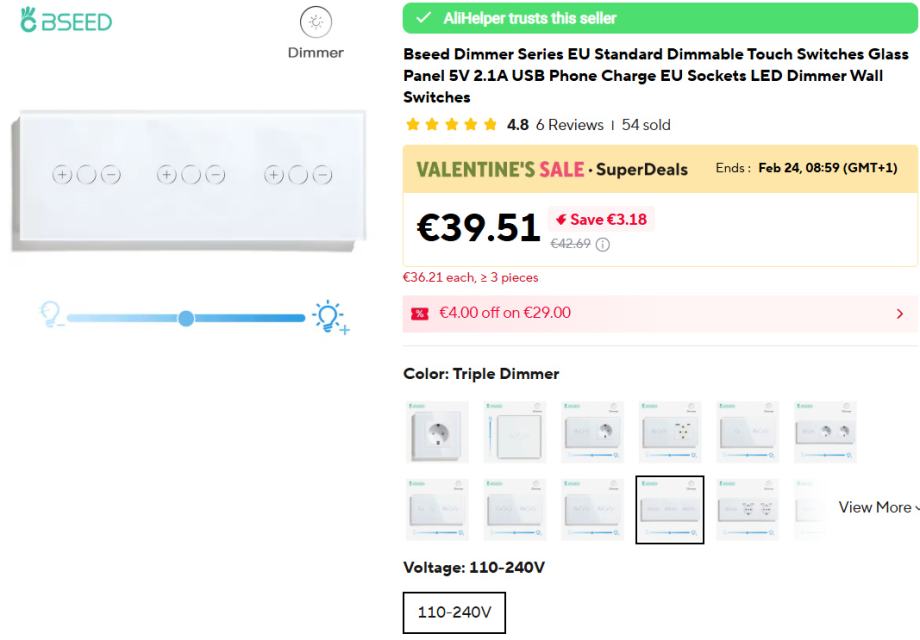Screen dimensions: 920x640
Task: Select the 110-240V voltage option
Action: [454, 612]
